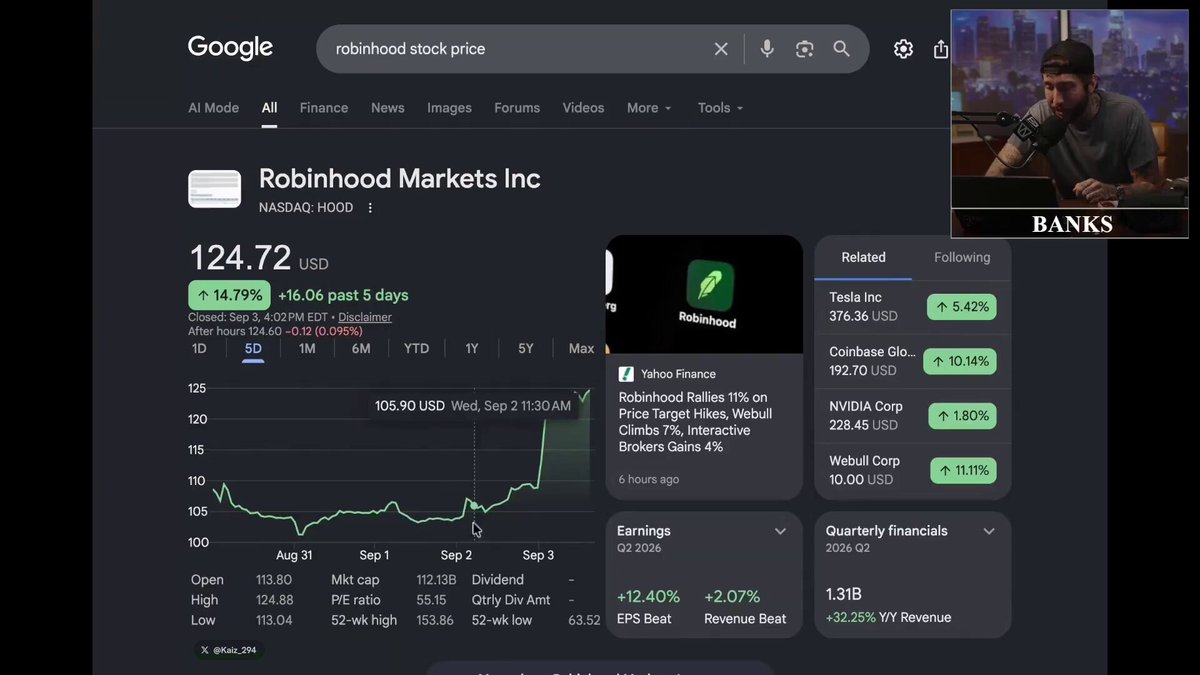Open the Forums tab
Image resolution: width=1200 pixels, height=675 pixels.
517,108
